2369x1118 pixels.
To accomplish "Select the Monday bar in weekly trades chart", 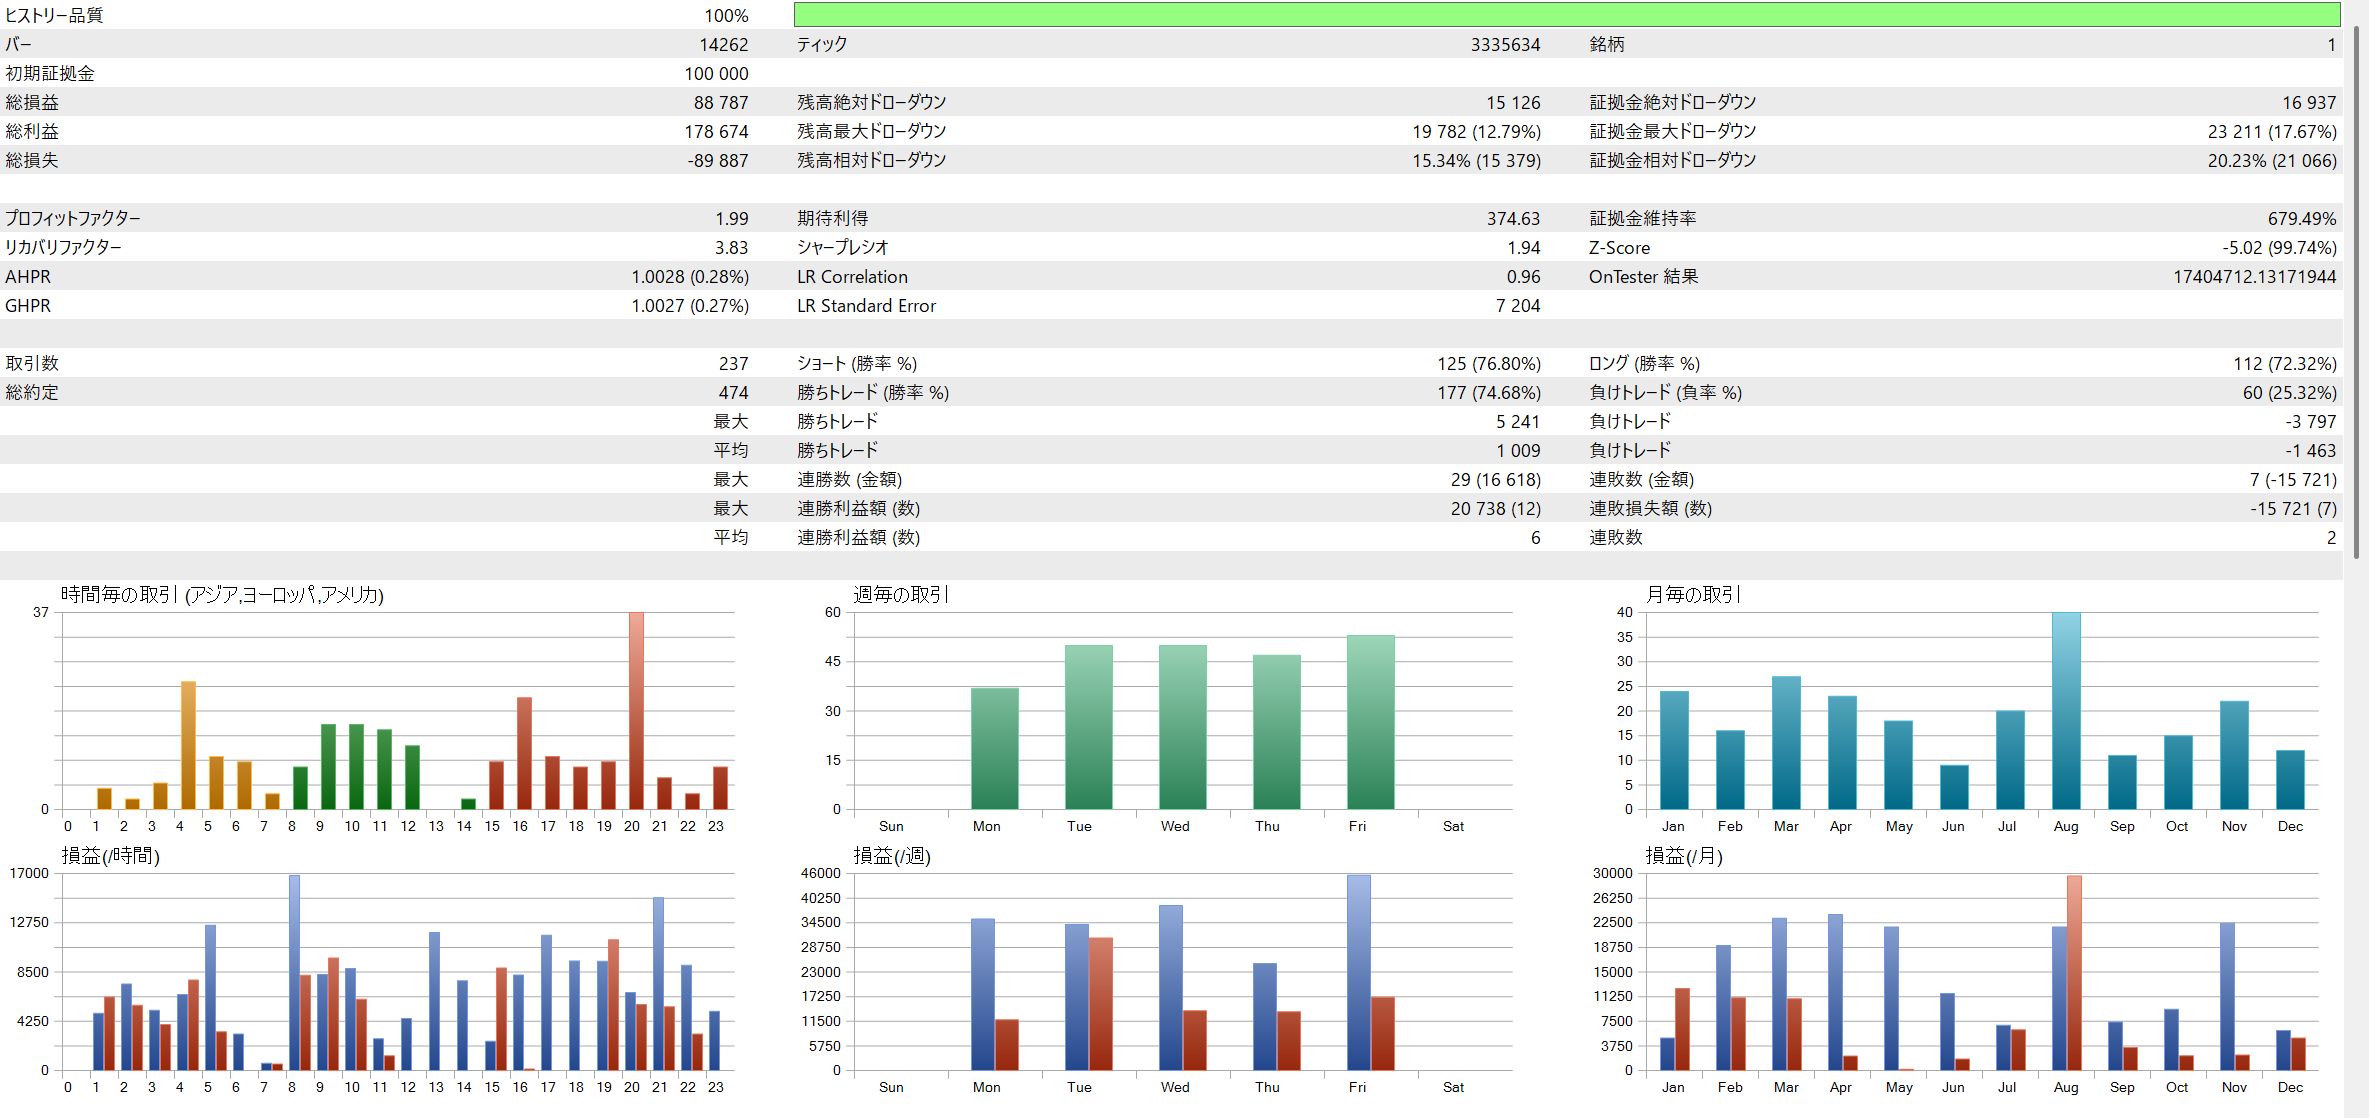I will 994,748.
